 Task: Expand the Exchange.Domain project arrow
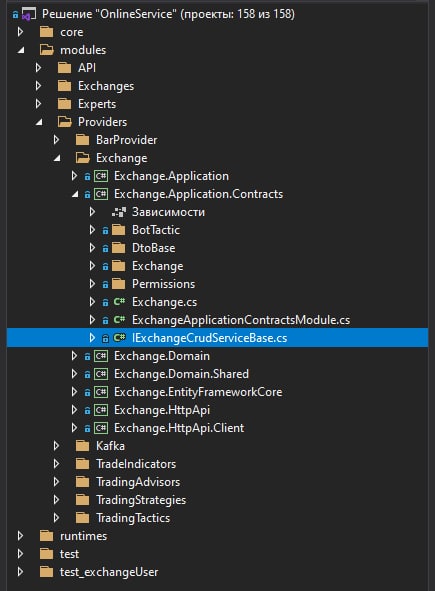point(74,356)
